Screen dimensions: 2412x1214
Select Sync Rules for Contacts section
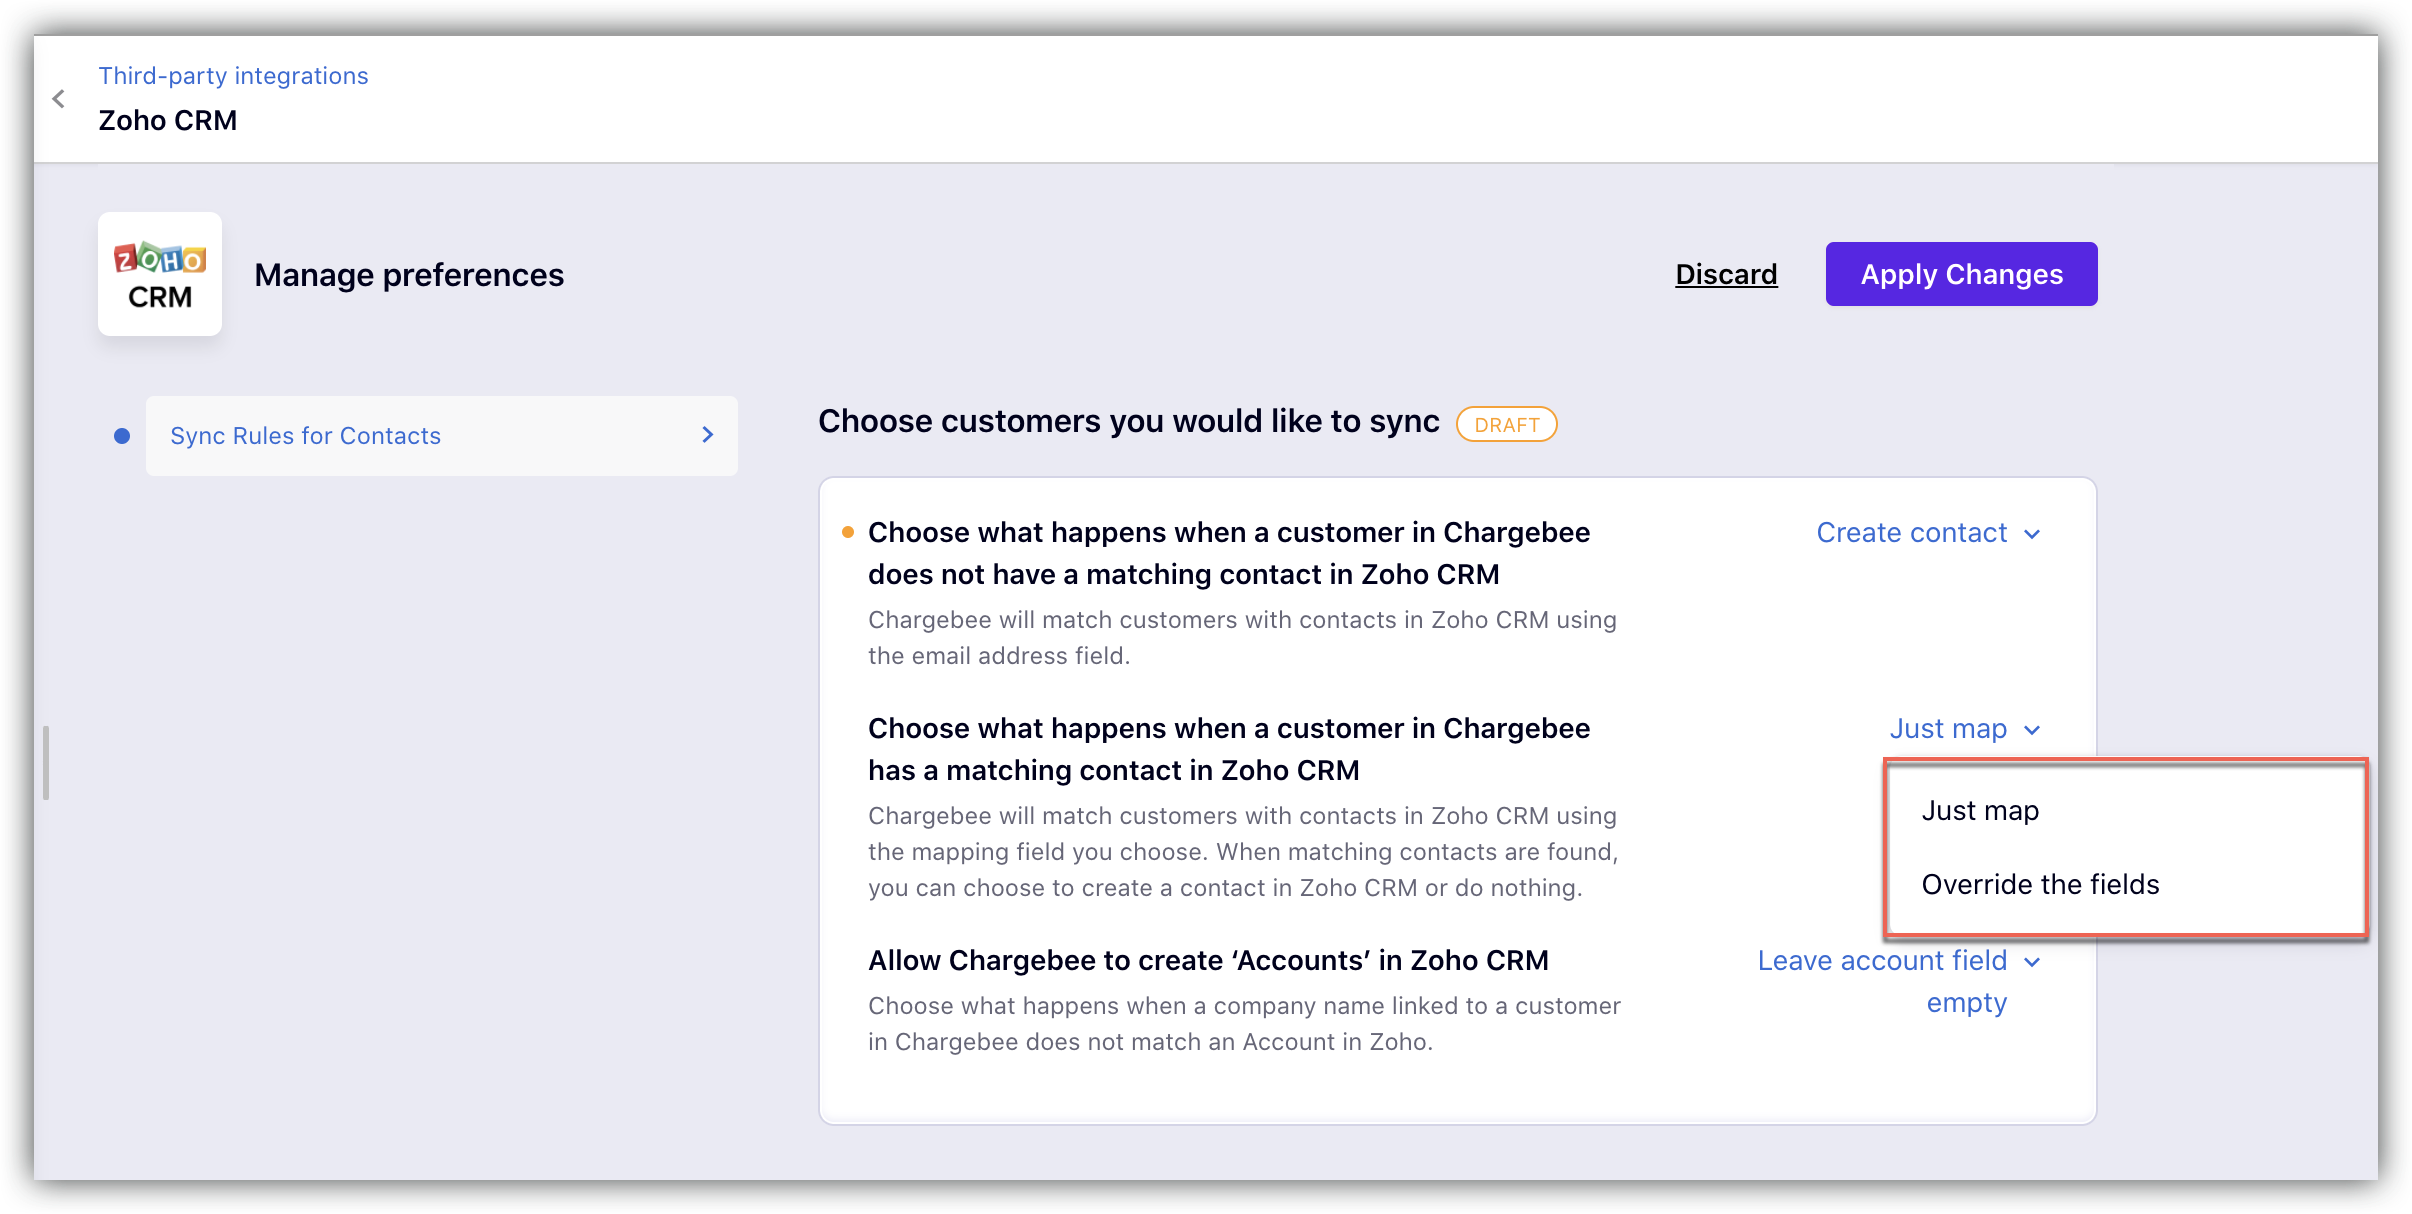(x=305, y=436)
